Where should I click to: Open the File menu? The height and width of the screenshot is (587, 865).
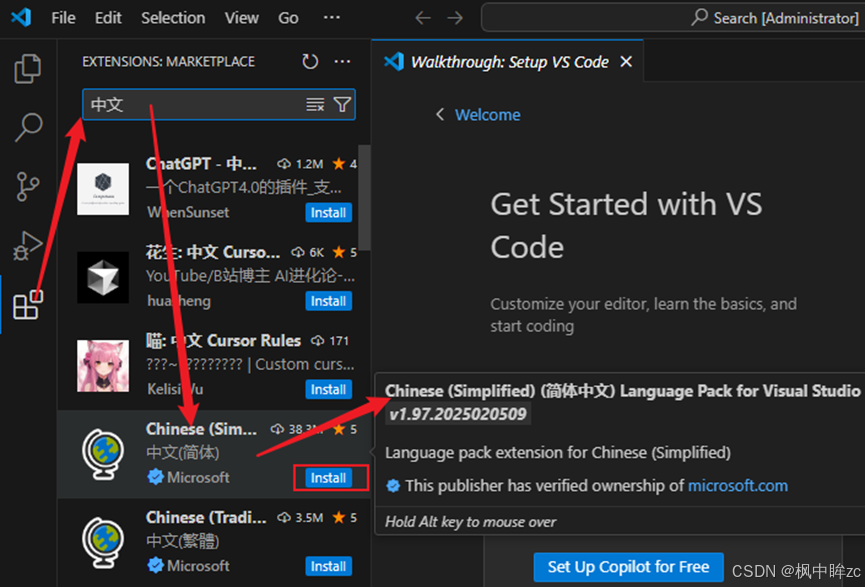click(63, 18)
